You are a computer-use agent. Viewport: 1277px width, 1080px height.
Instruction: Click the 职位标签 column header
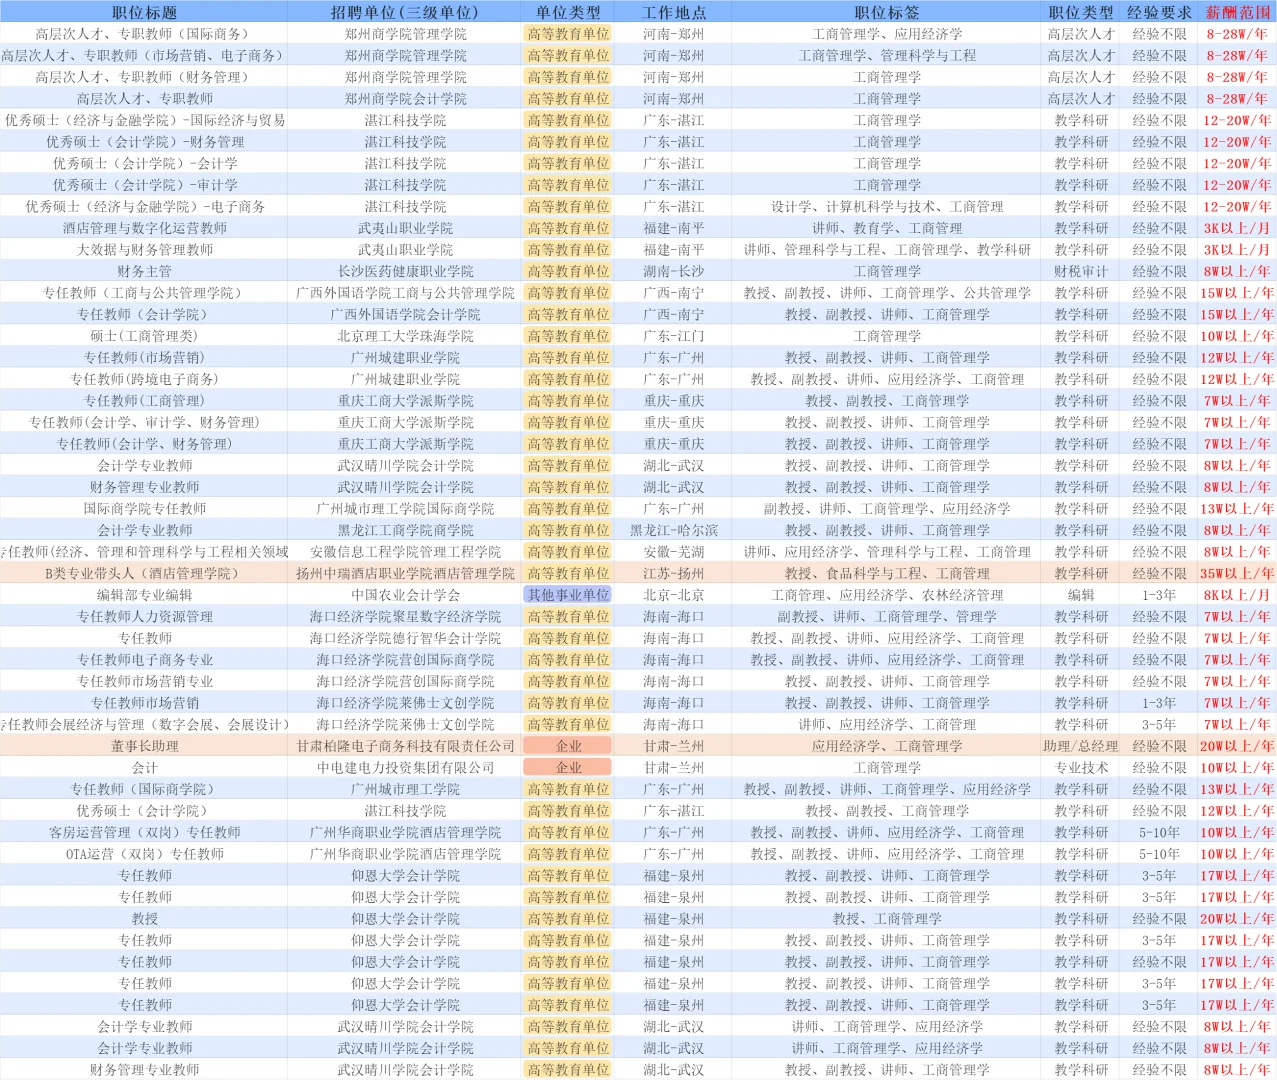tap(886, 12)
